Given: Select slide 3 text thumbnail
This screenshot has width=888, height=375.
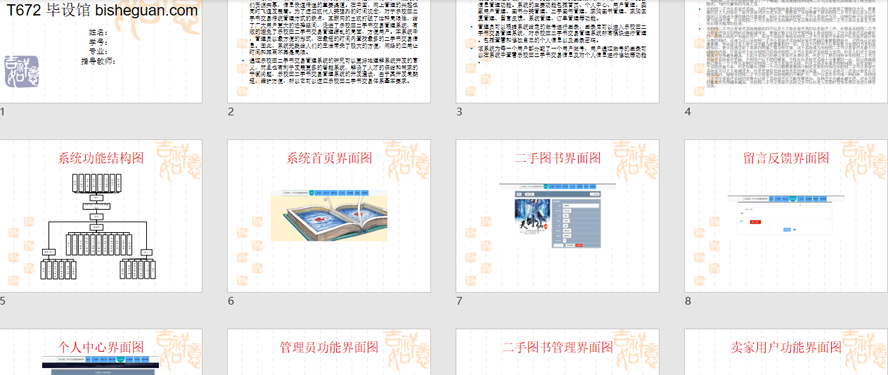Looking at the screenshot, I should [x=557, y=52].
